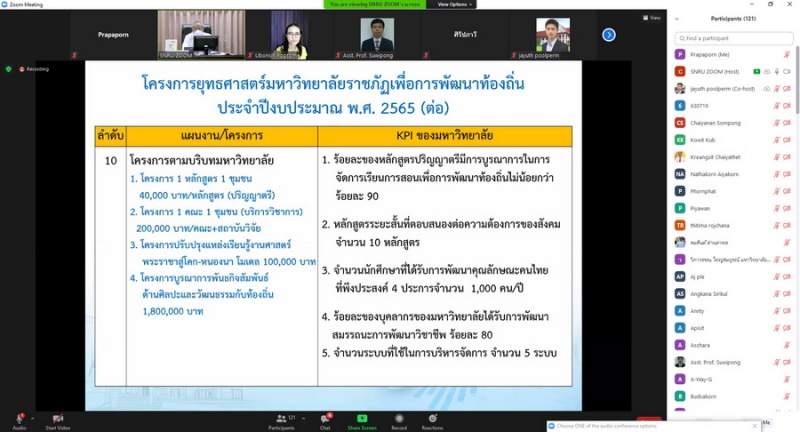This screenshot has width=800, height=432.
Task: Click the green encryption shield icon
Action: 9,69
